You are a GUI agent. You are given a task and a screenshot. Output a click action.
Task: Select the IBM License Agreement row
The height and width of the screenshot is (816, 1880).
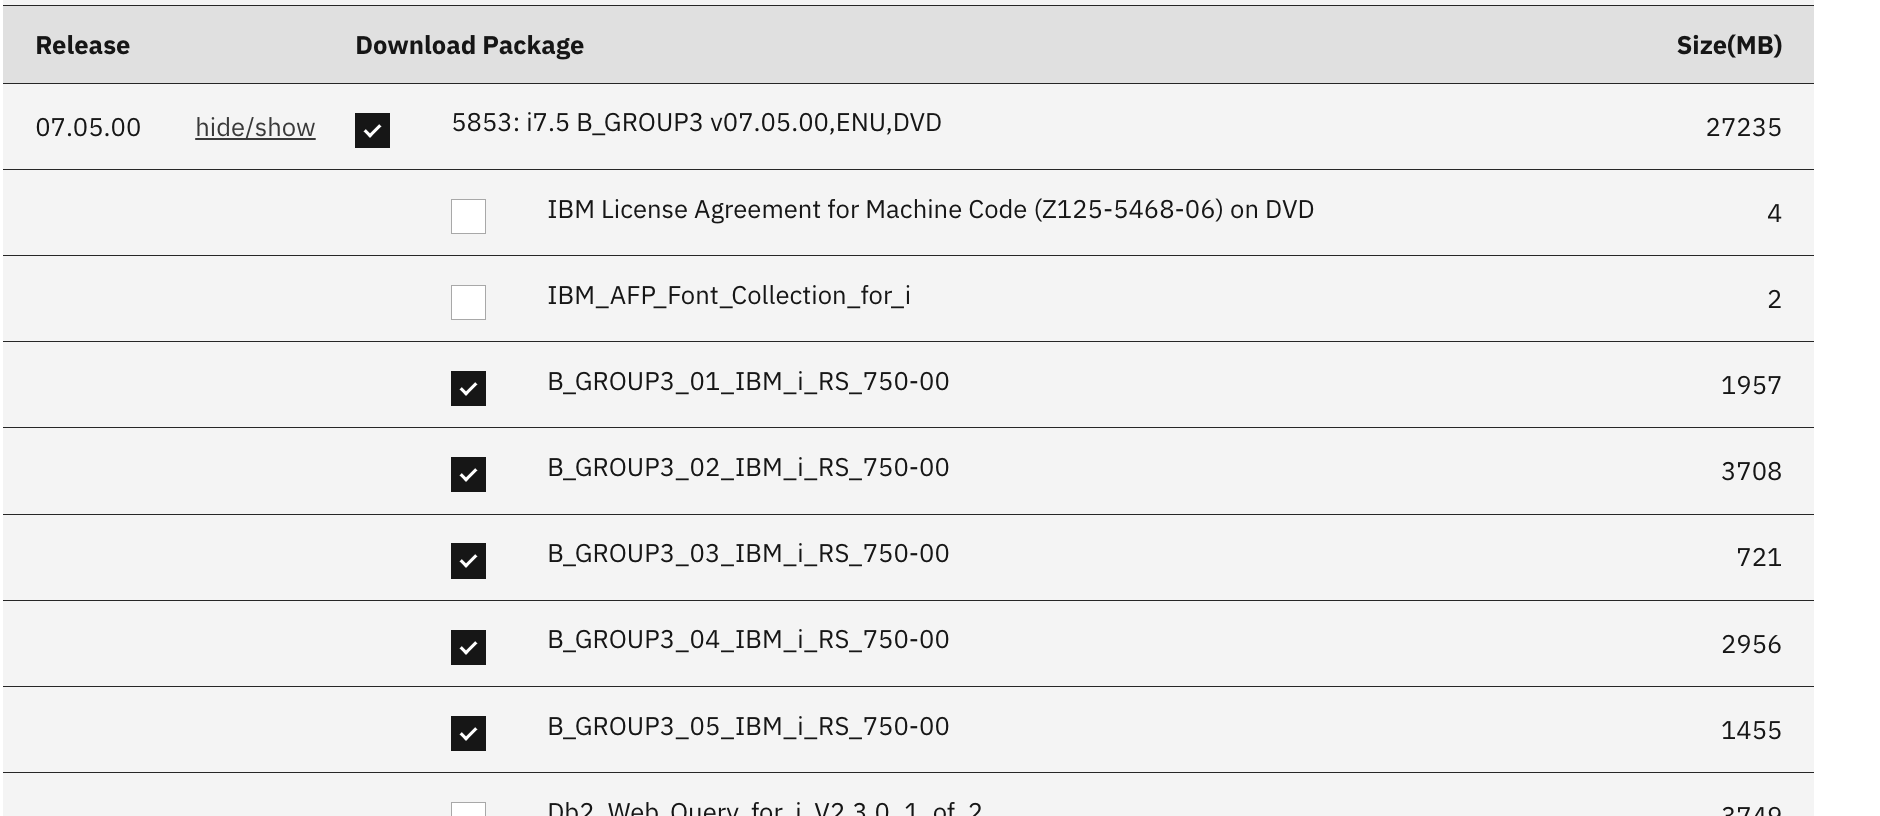[931, 210]
